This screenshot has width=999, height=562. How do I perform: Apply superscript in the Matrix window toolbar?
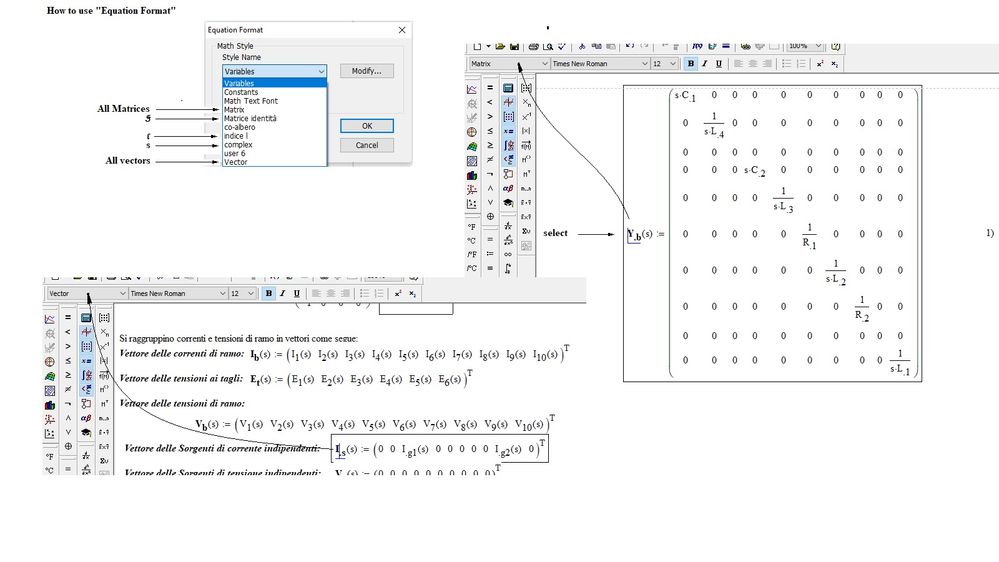pos(820,64)
